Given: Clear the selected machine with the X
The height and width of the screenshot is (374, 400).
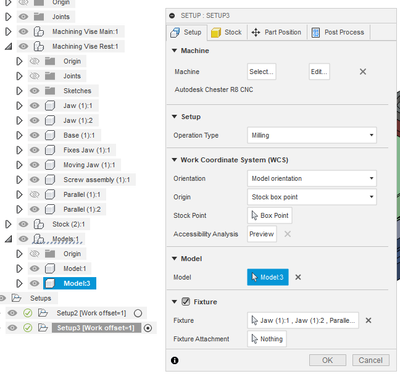Looking at the screenshot, I should pos(363,72).
